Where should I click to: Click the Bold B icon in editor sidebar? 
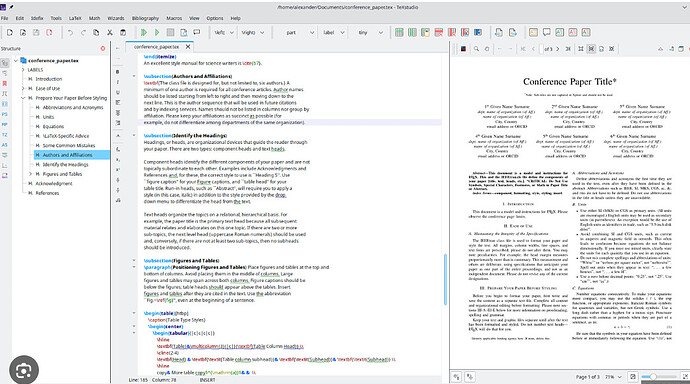[117, 72]
